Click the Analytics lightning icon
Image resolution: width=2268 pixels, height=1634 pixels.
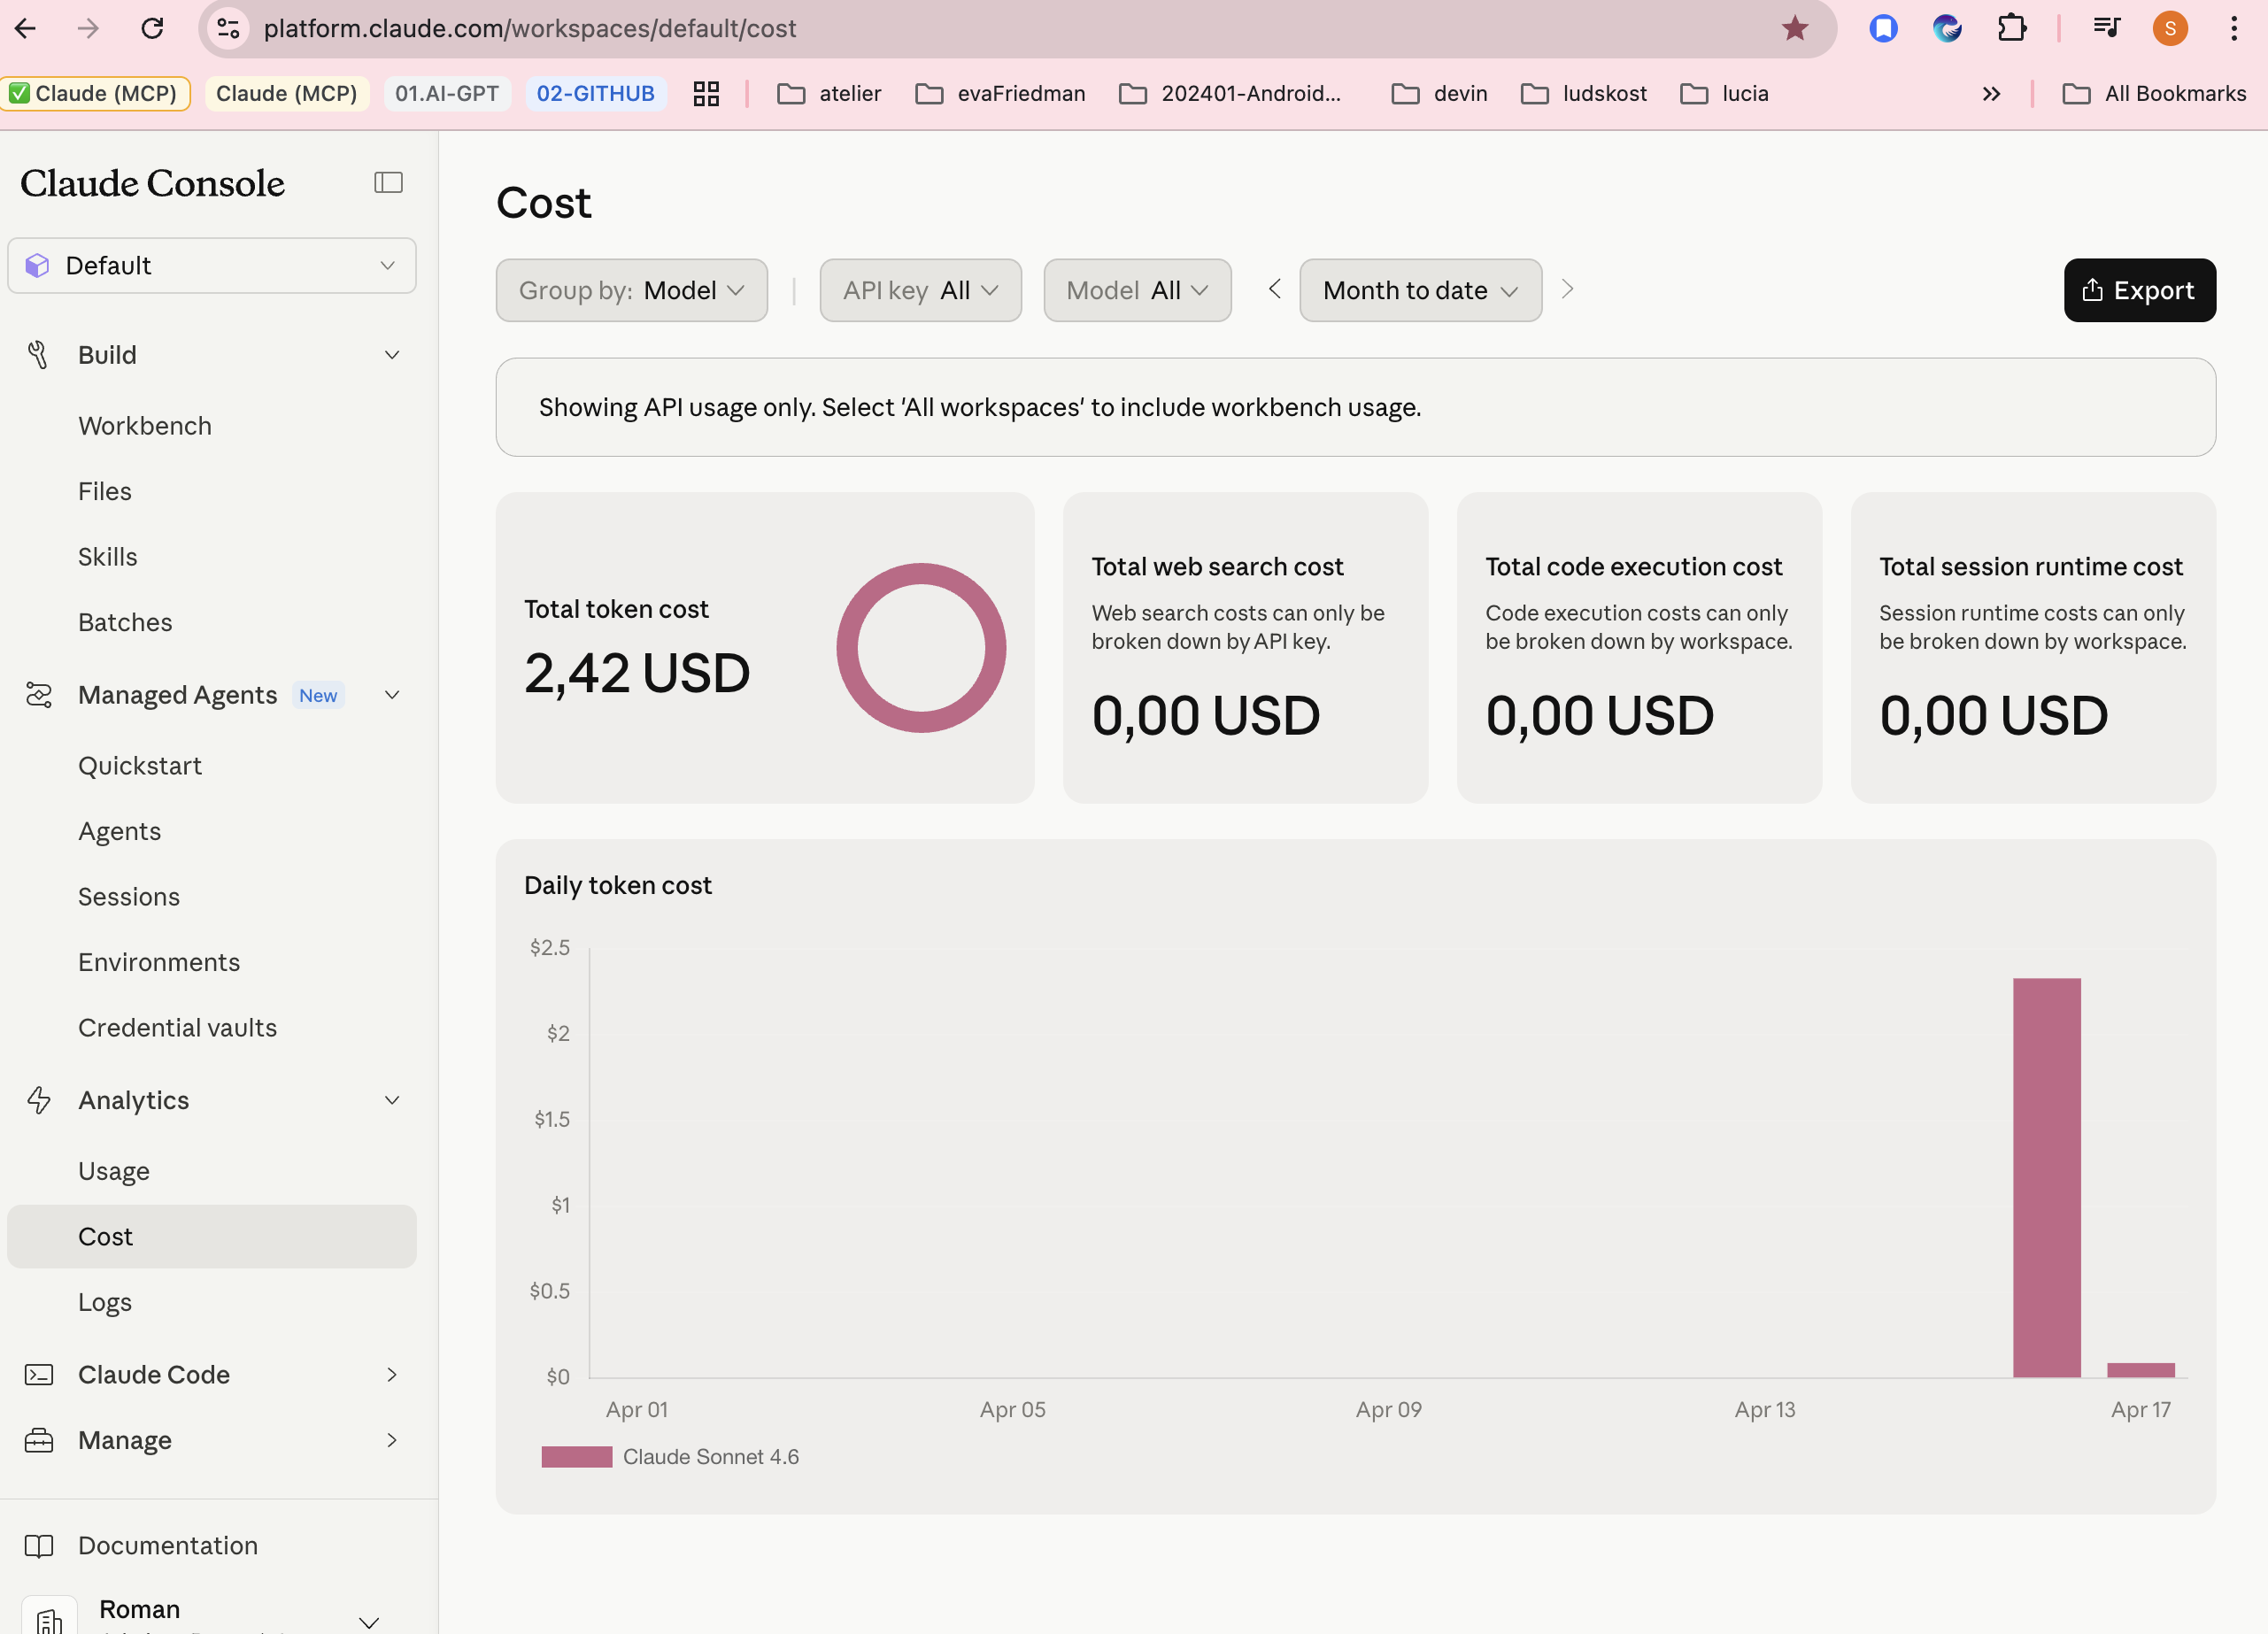[x=38, y=1100]
